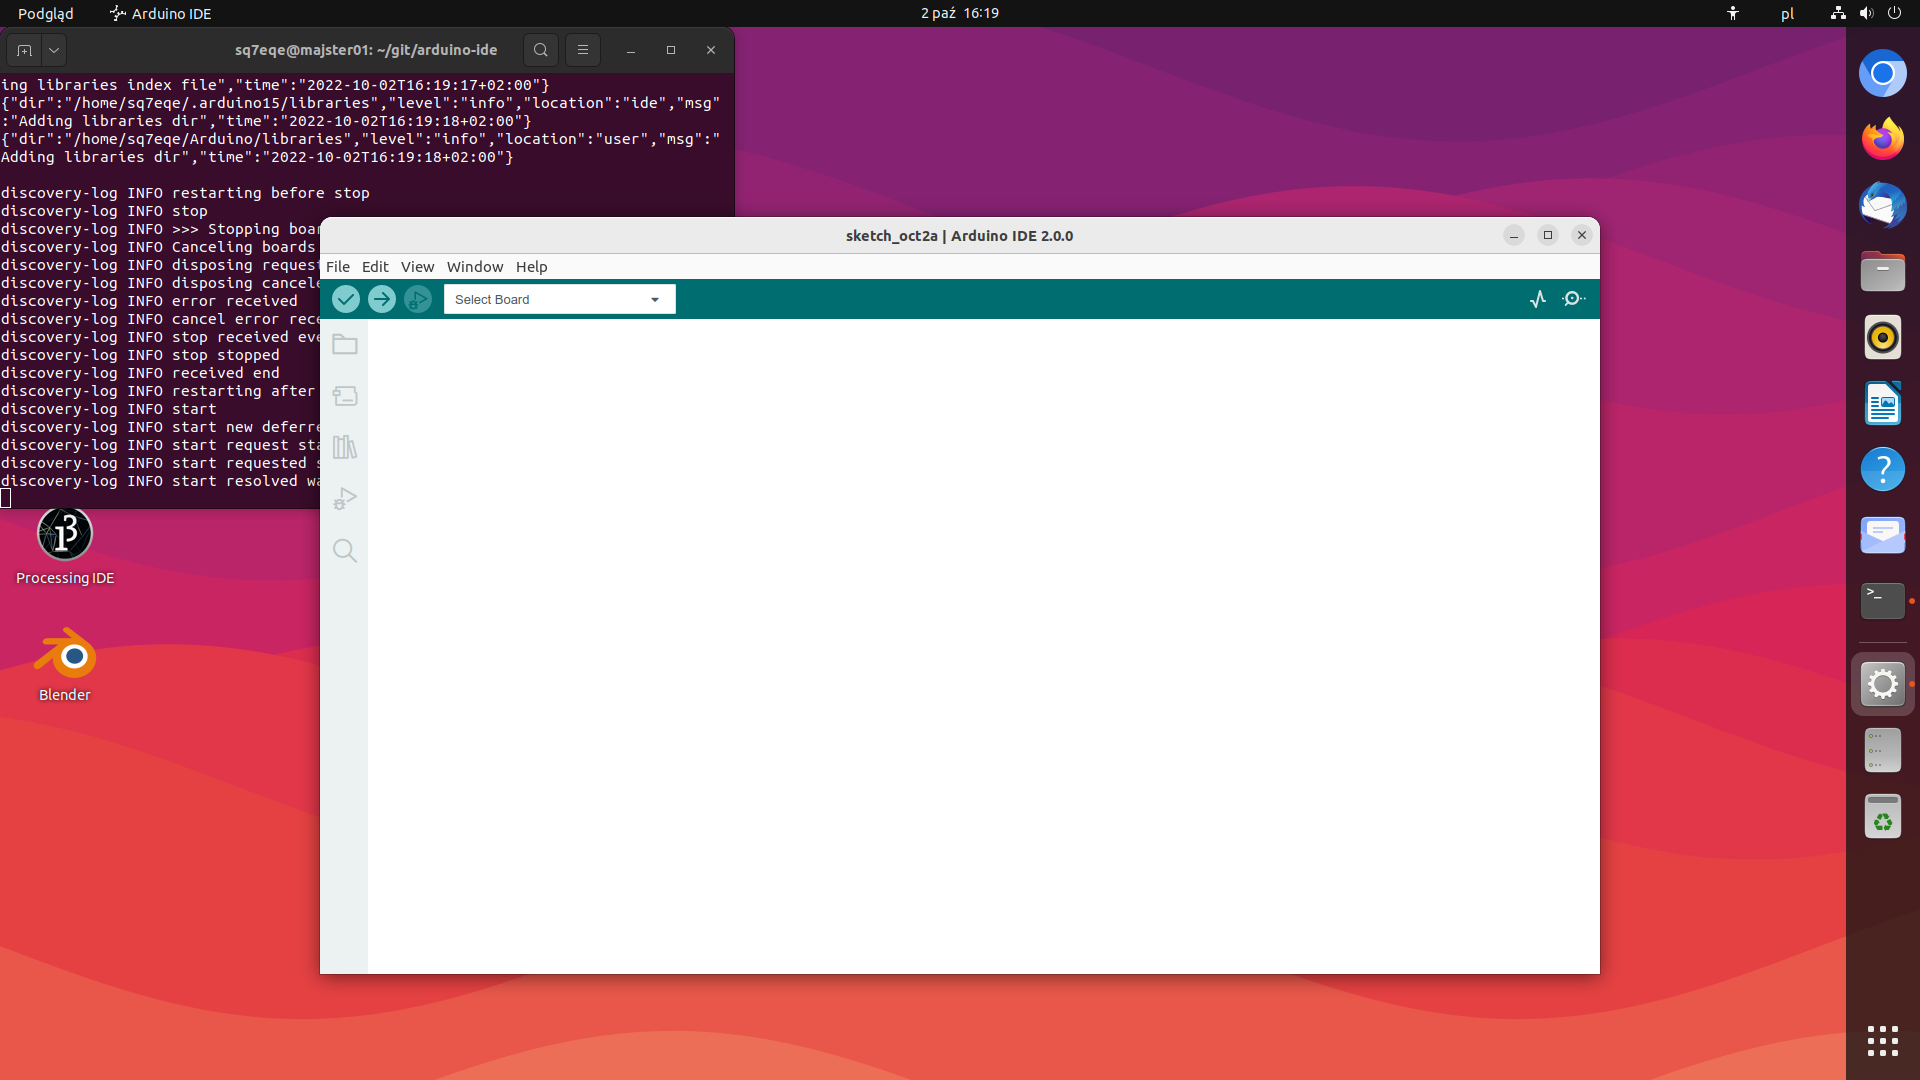Open the network status icon in top bar
Image resolution: width=1920 pixels, height=1080 pixels.
click(1838, 13)
